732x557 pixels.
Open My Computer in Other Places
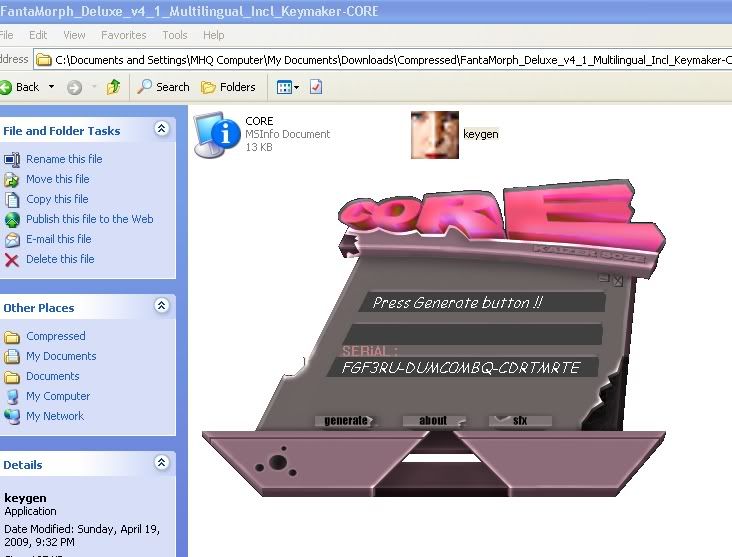tap(58, 397)
